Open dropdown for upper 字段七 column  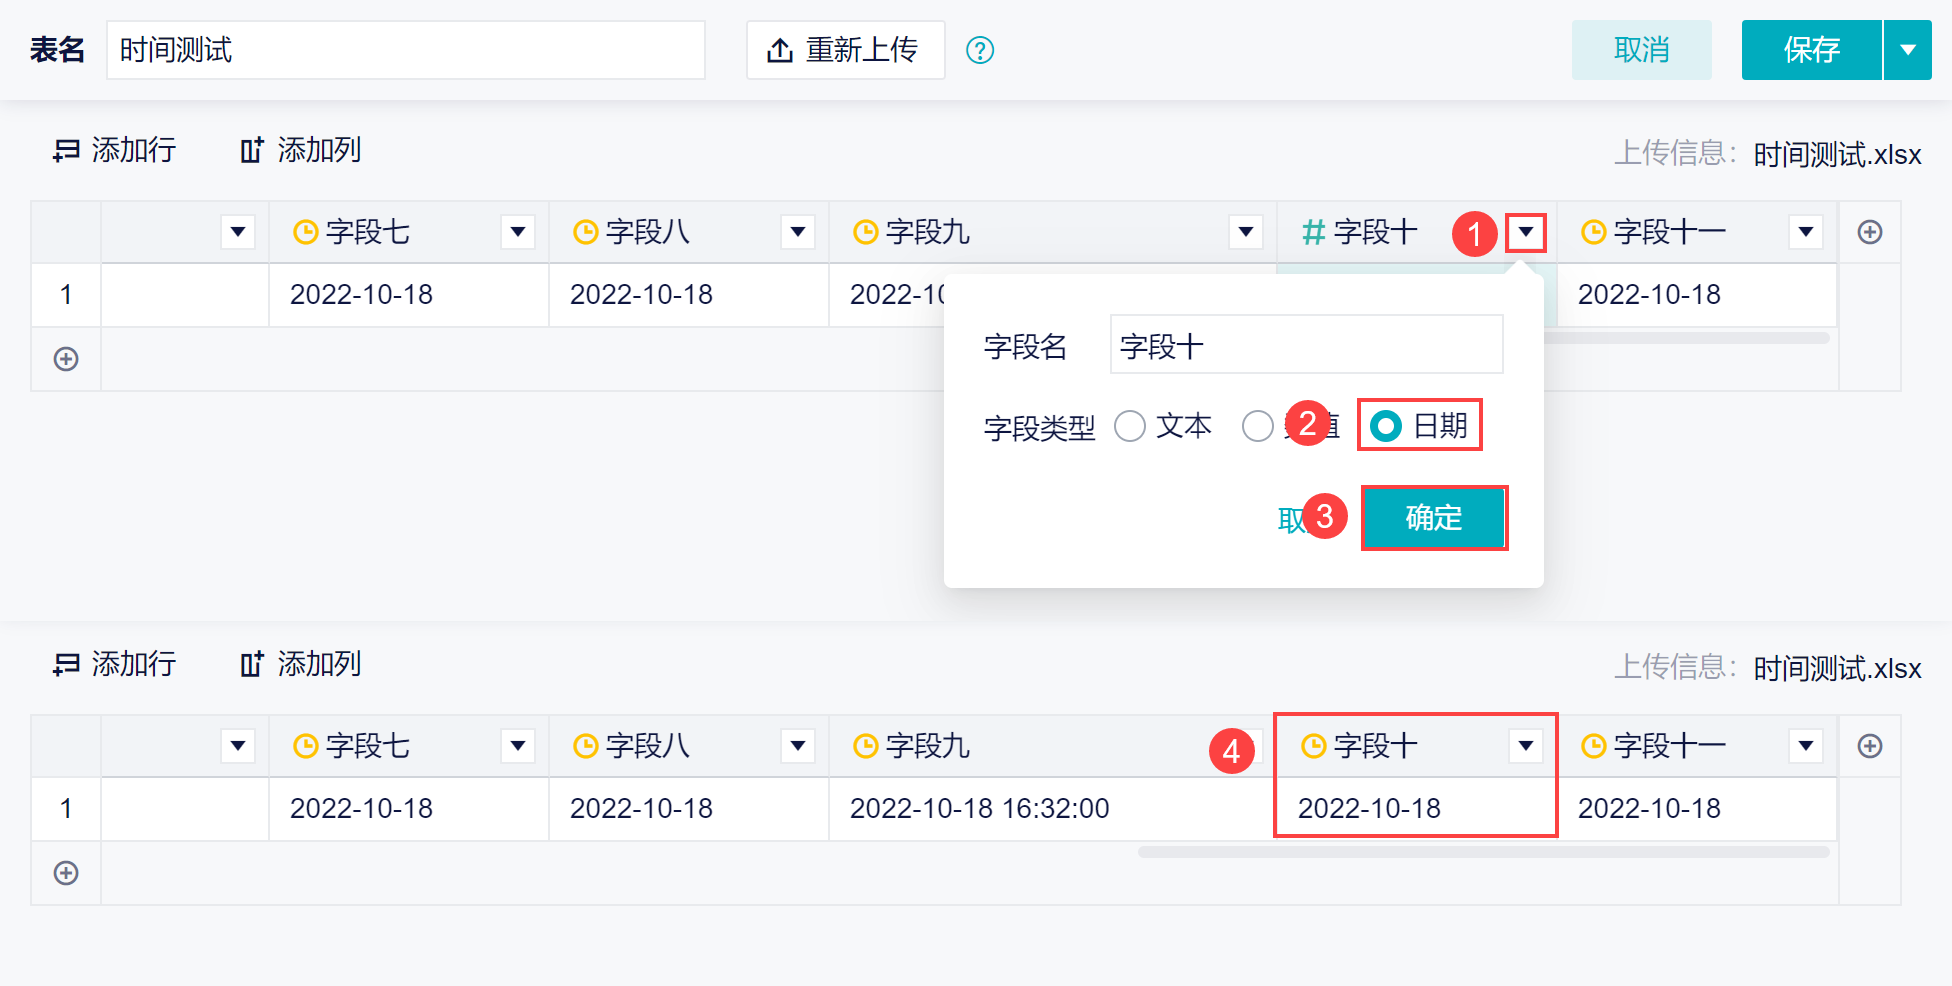[x=518, y=232]
